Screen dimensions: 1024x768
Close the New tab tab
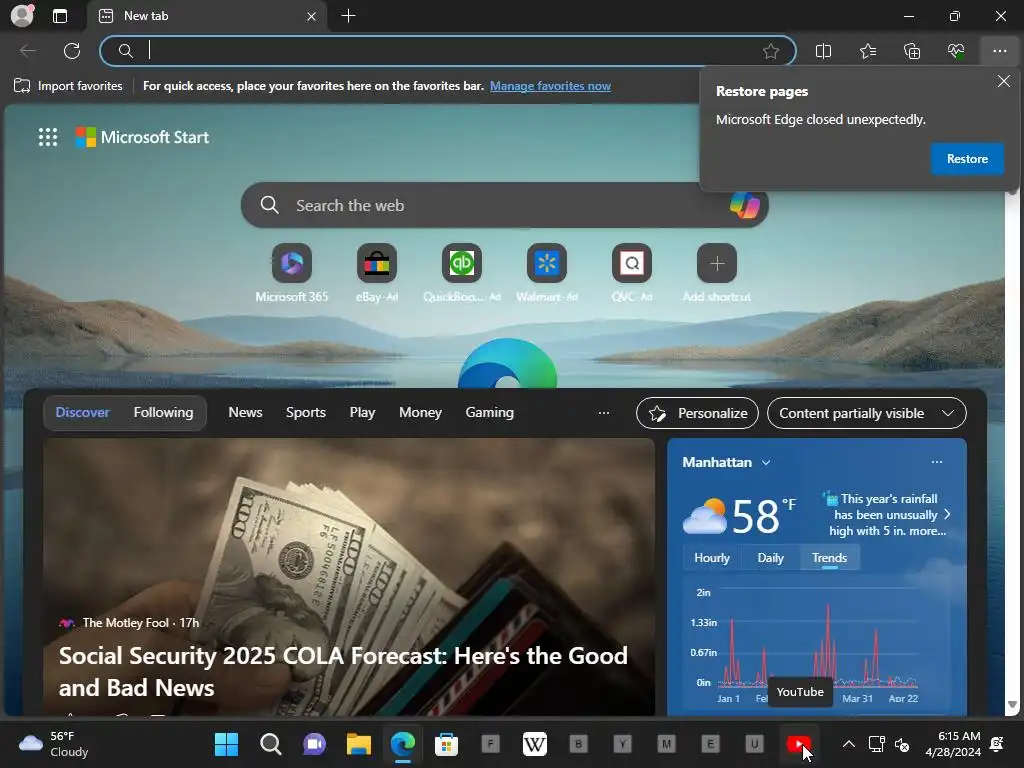point(312,16)
